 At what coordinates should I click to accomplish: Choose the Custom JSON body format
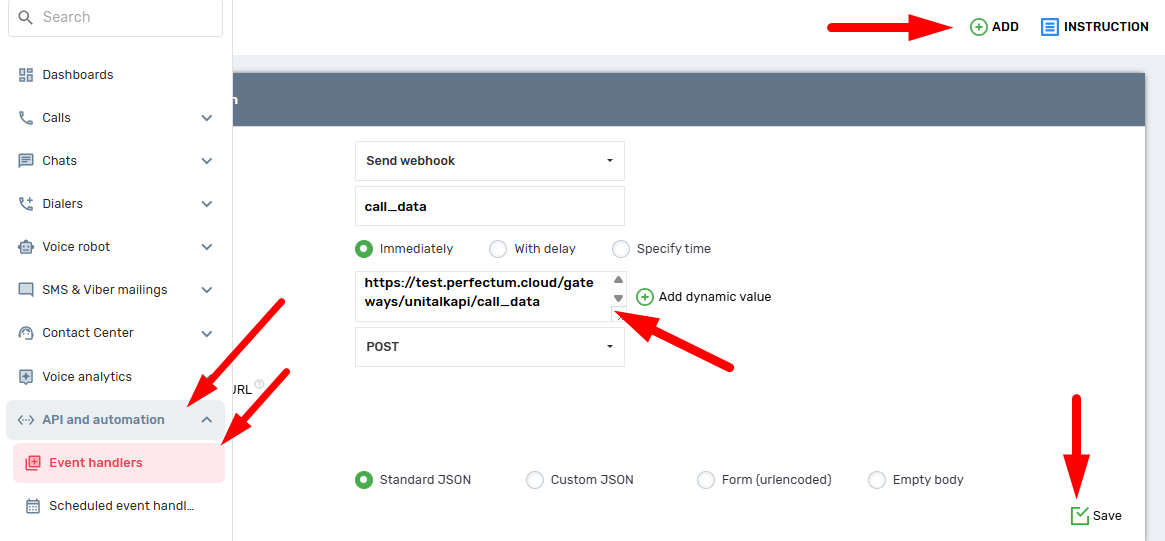click(x=535, y=480)
